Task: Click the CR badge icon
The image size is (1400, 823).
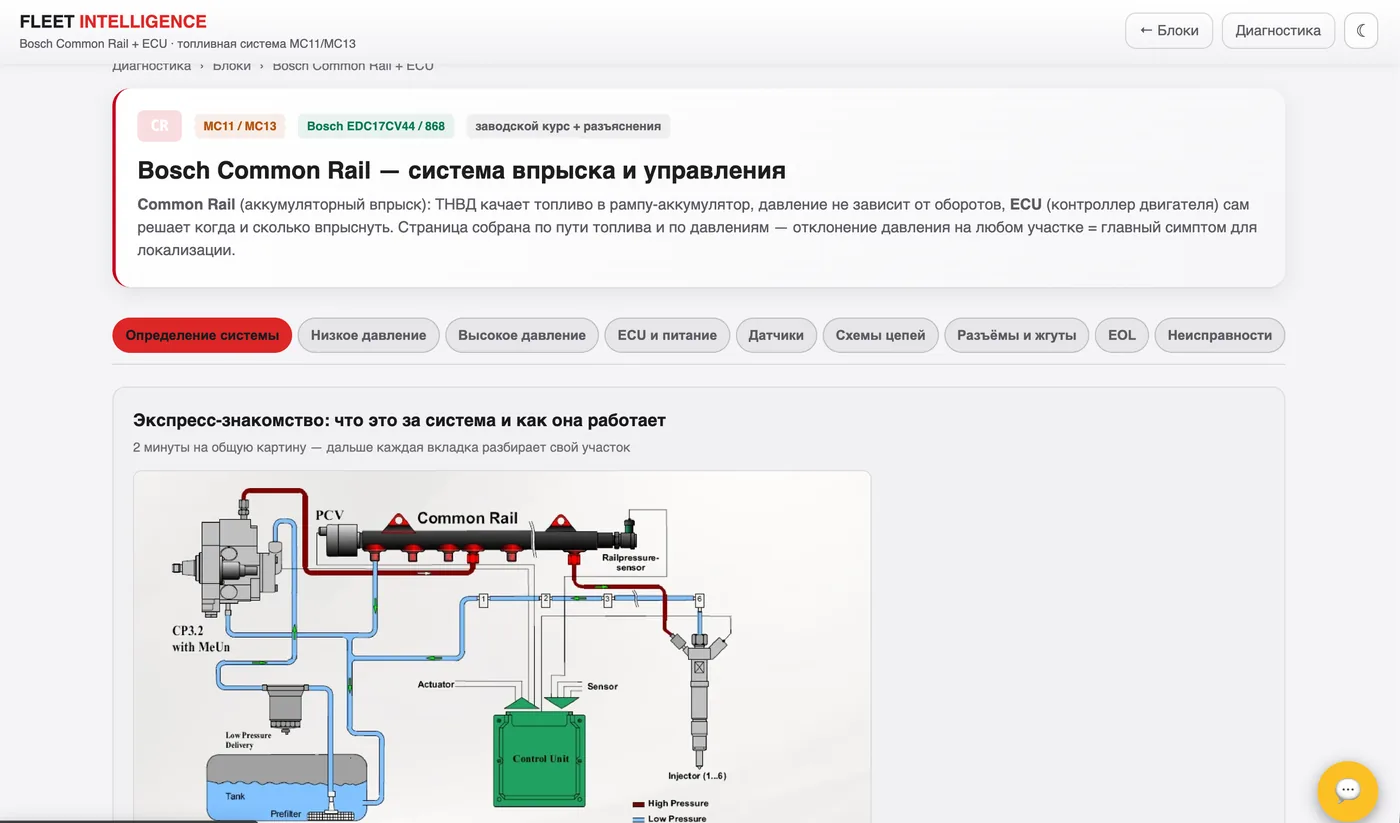Action: (159, 126)
